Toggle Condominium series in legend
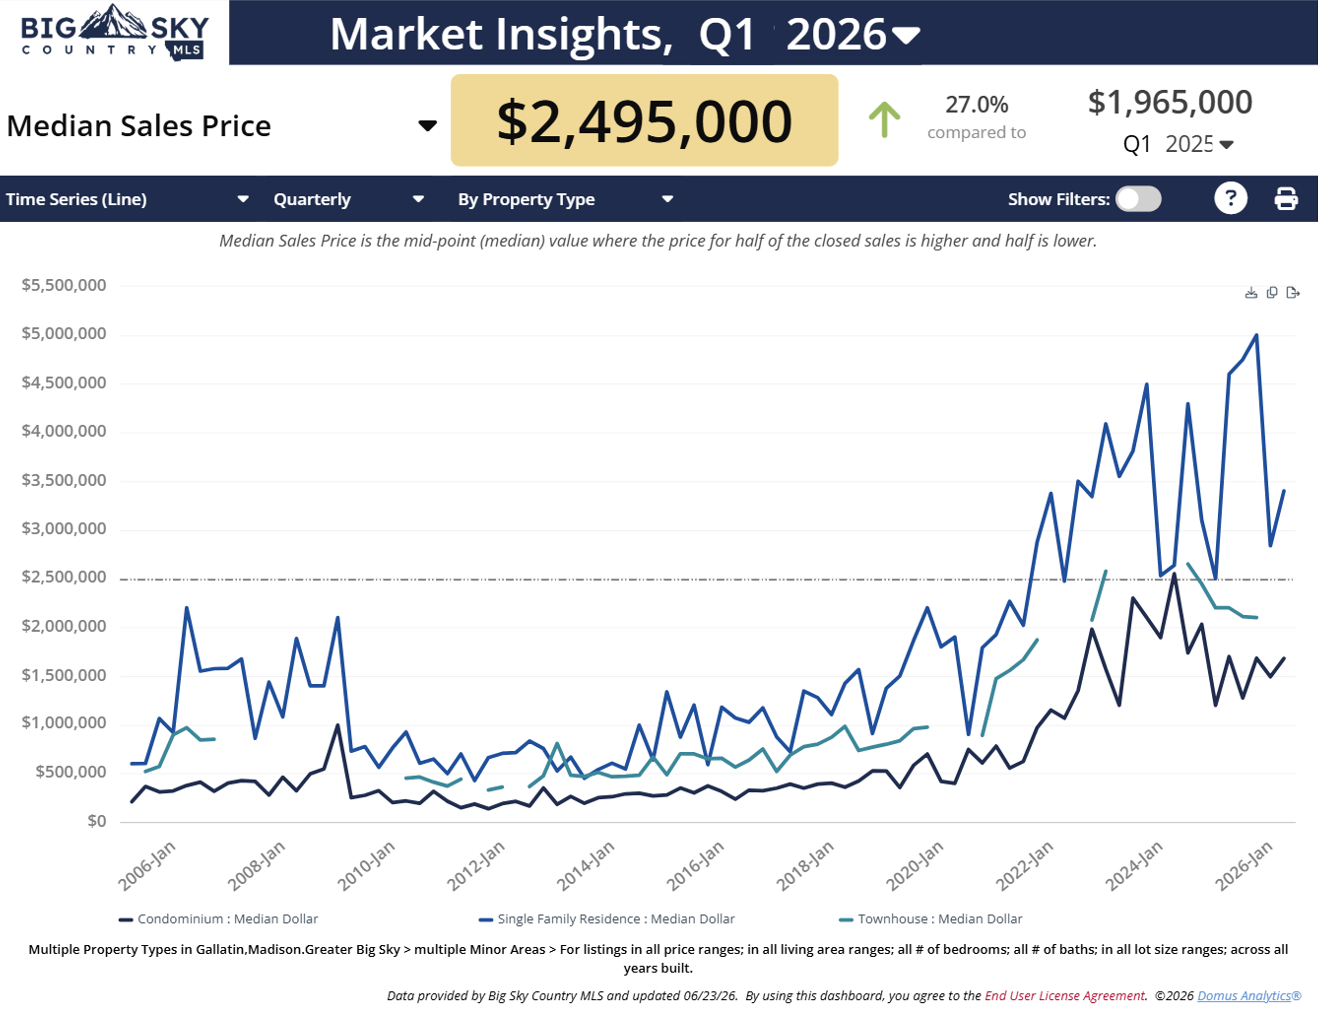The width and height of the screenshot is (1318, 1016). coord(218,919)
